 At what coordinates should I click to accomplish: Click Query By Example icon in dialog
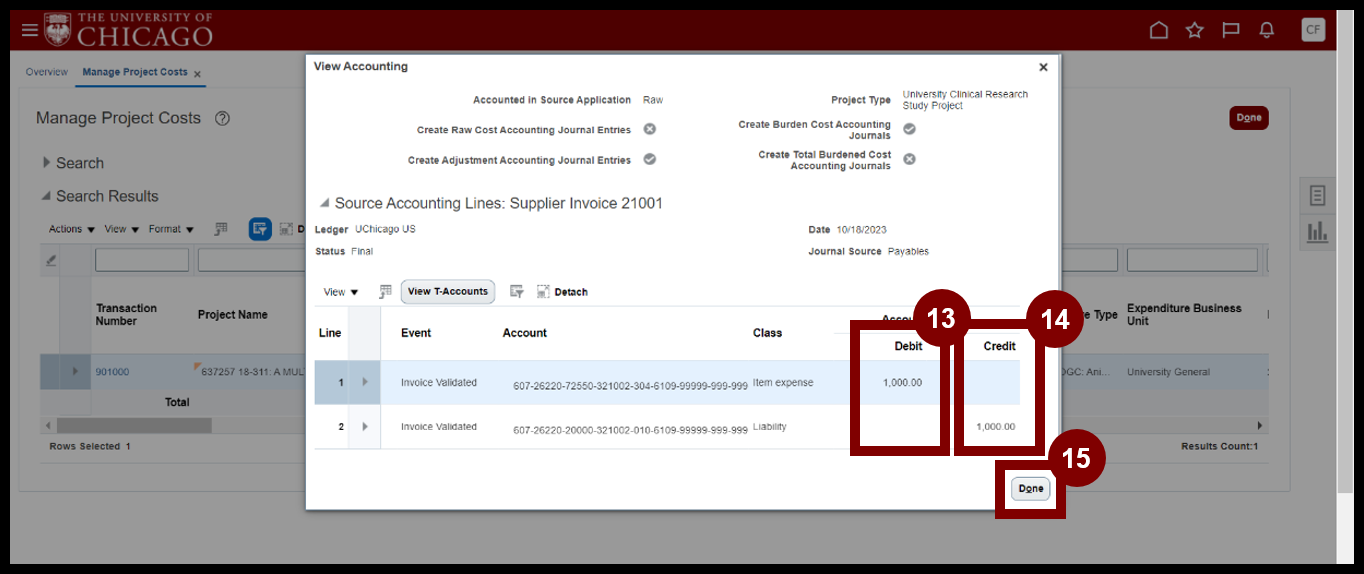516,292
